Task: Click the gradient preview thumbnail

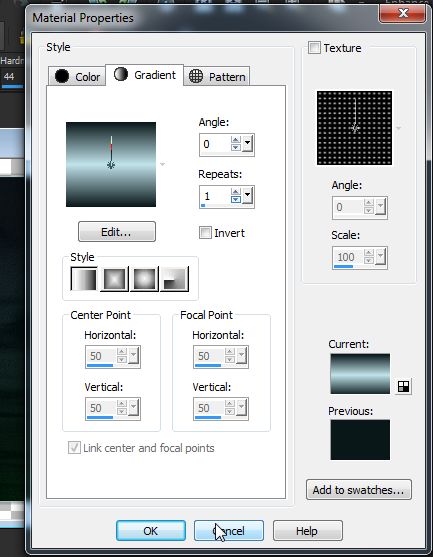Action: click(x=111, y=164)
